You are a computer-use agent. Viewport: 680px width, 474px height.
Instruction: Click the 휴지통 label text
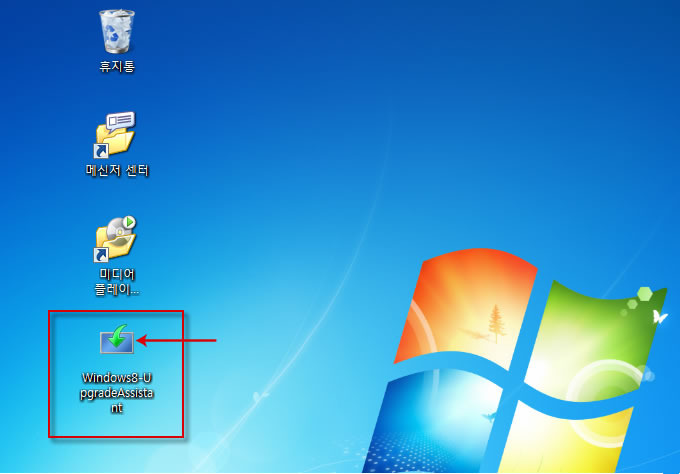(x=117, y=66)
